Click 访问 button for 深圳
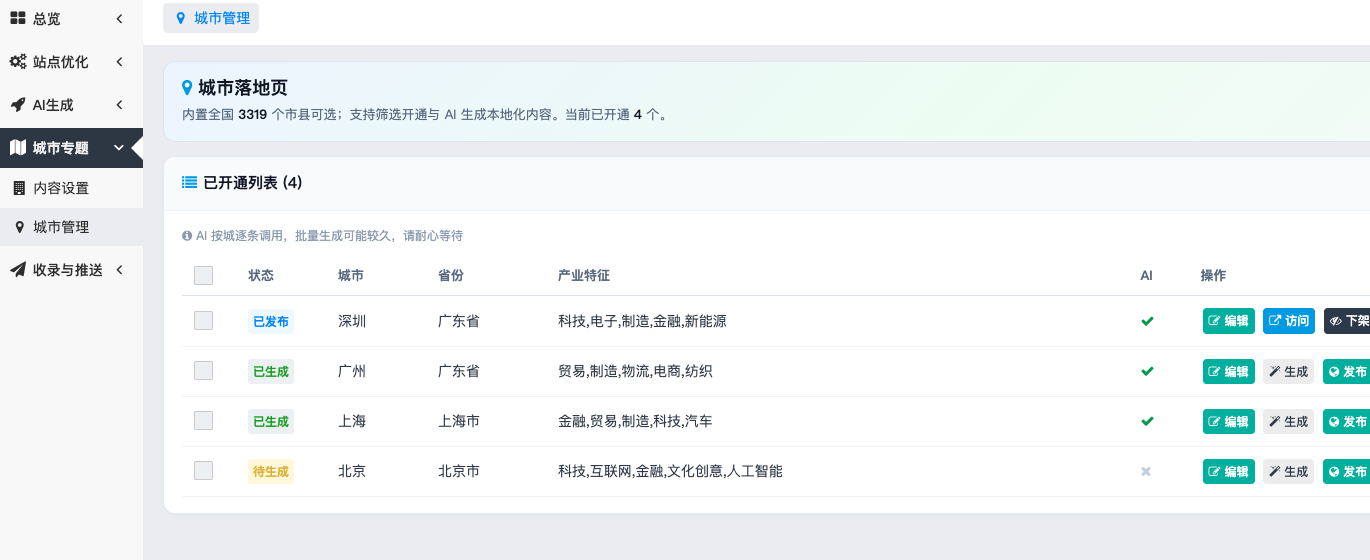Screen dimensions: 1370x560 point(1289,321)
